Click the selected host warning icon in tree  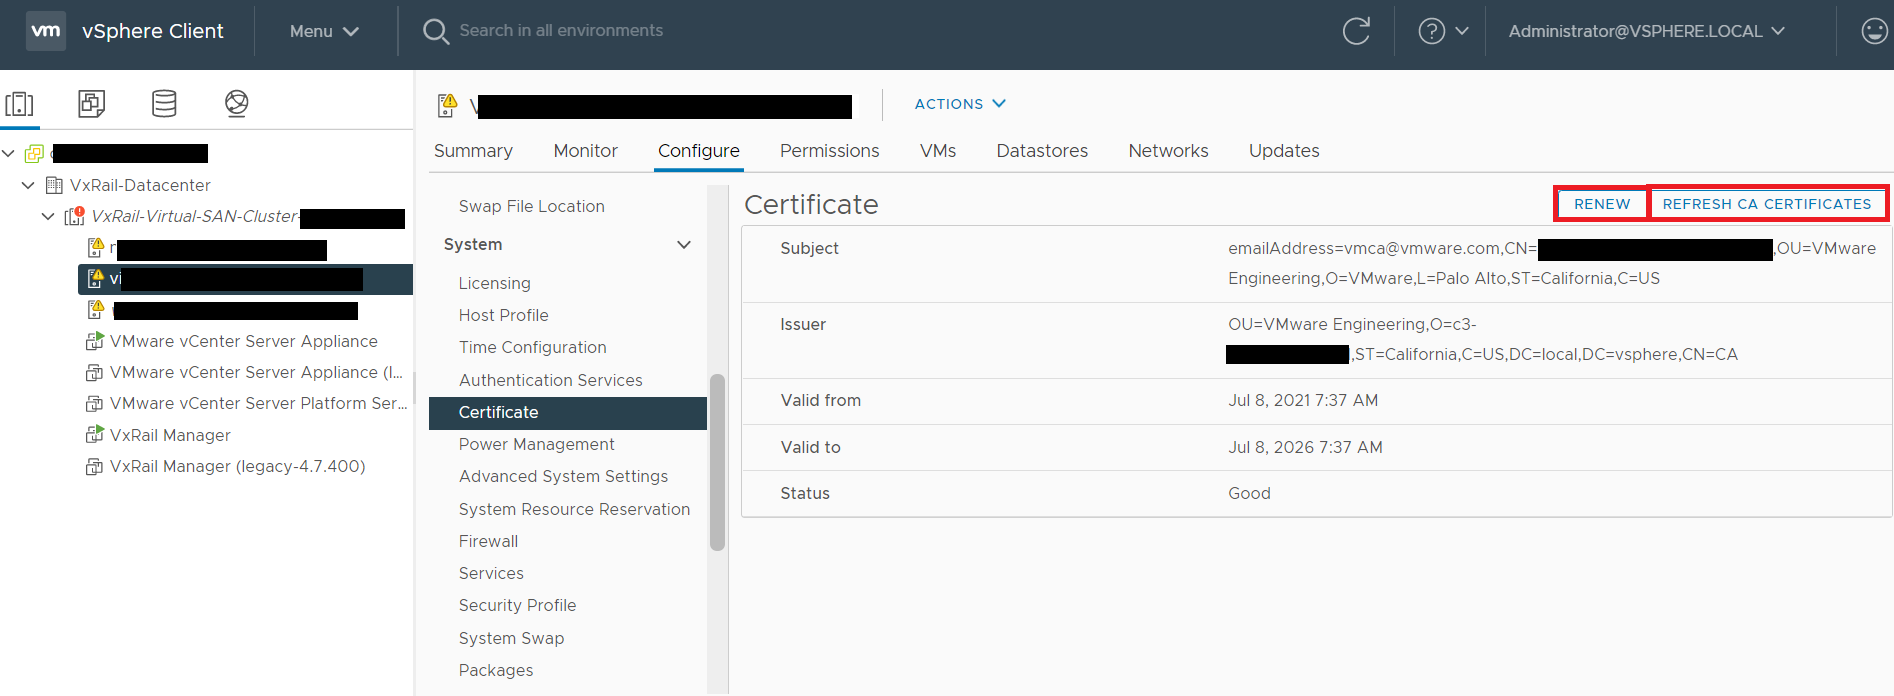point(96,278)
